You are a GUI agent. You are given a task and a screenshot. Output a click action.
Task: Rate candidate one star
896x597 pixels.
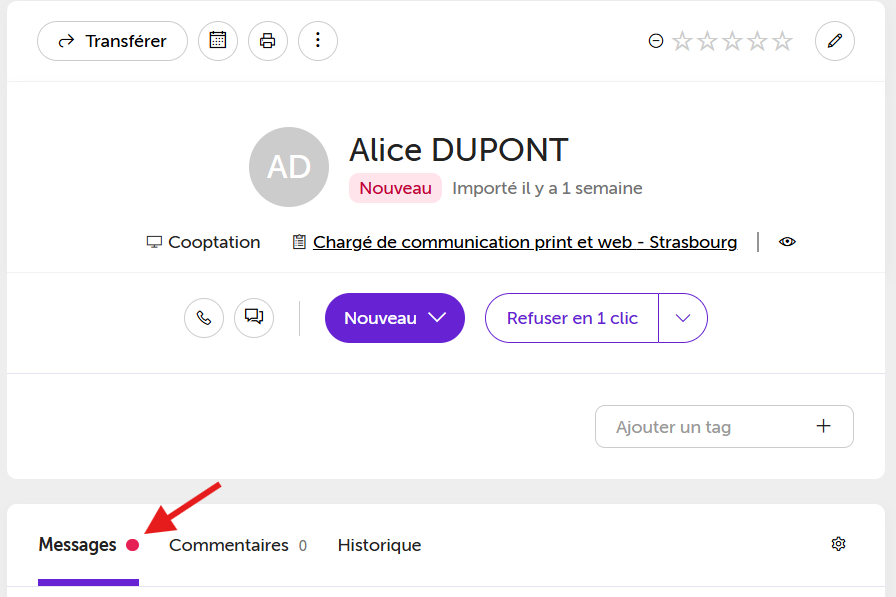pyautogui.click(x=682, y=41)
